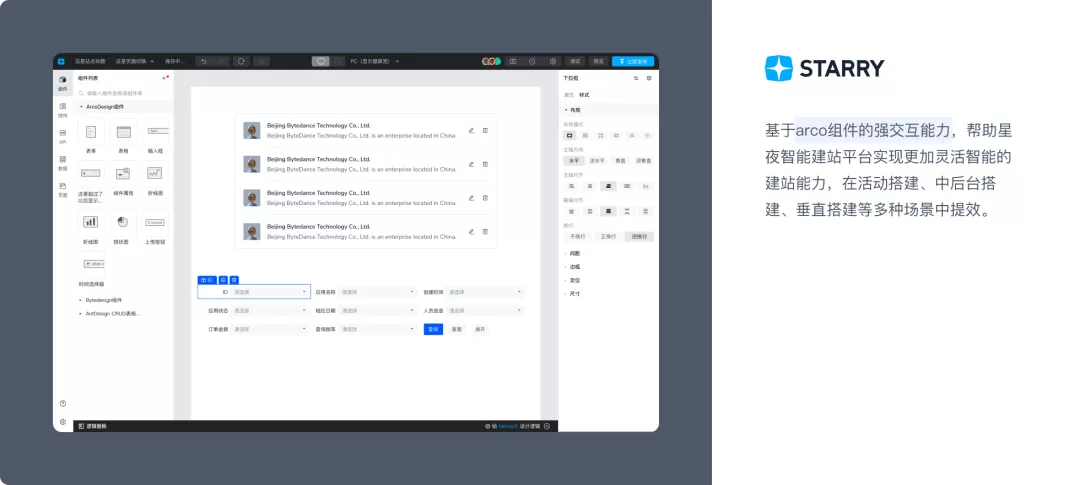Click swap icon in 下拉框 panel header
The width and height of the screenshot is (1080, 485).
tap(636, 78)
